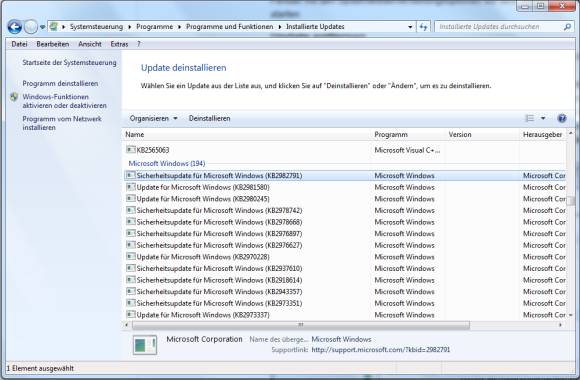Select Sicherheitsupdate KB2976897 row
The image size is (580, 380).
coord(345,233)
